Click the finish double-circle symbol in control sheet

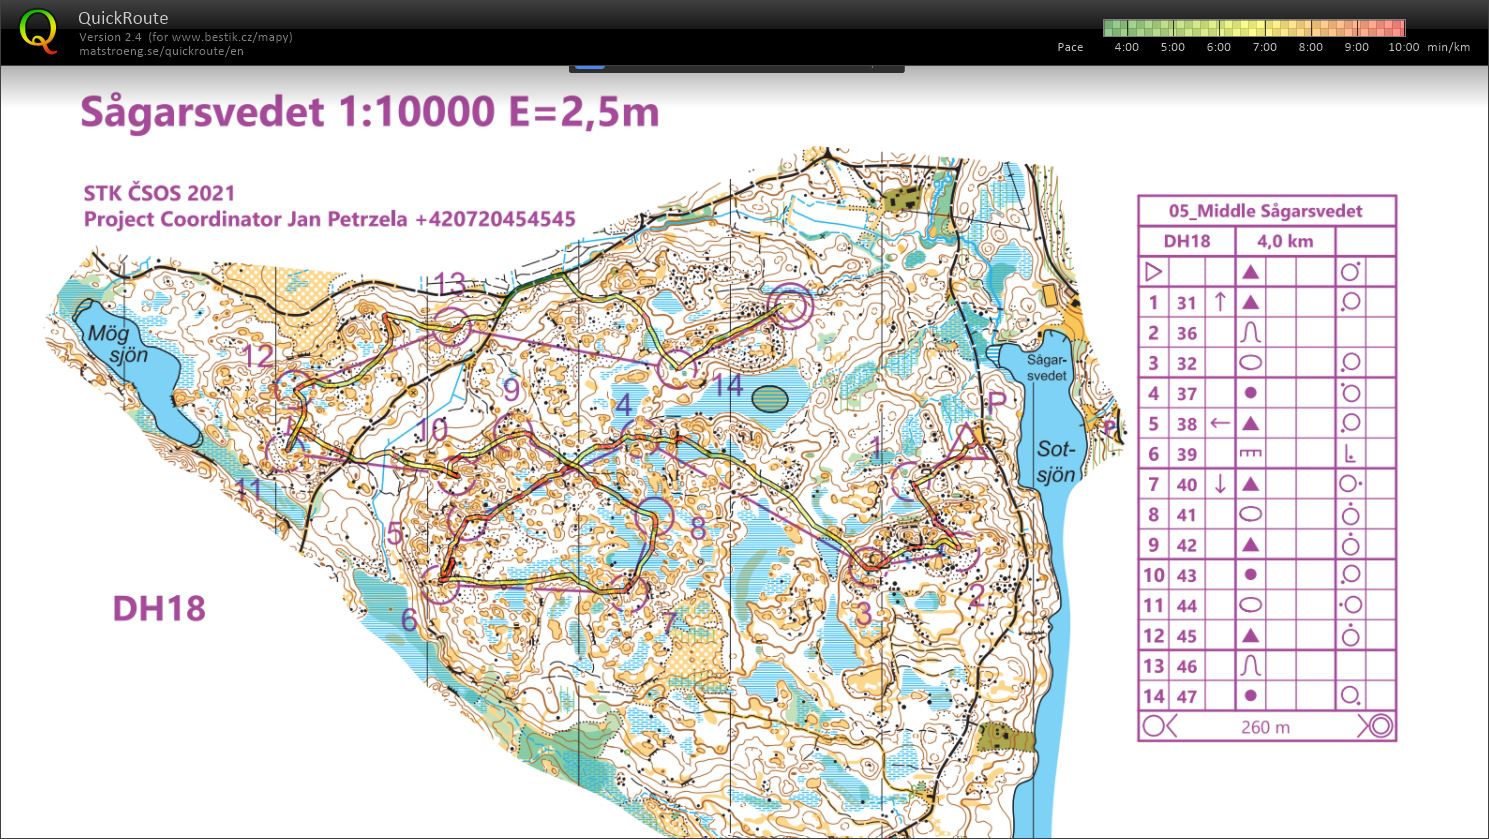pyautogui.click(x=1379, y=726)
